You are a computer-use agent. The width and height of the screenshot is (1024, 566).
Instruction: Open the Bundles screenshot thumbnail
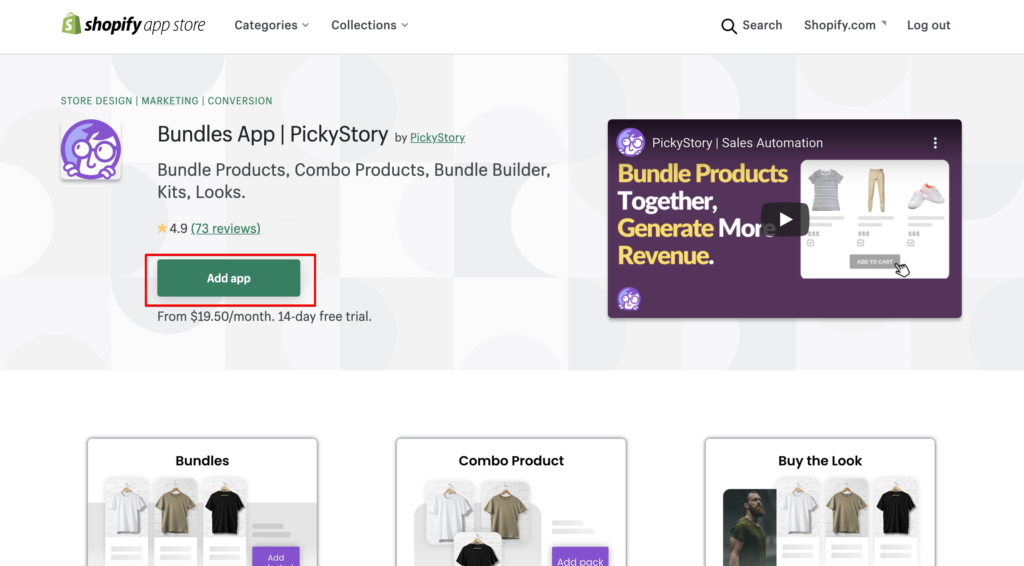pos(202,502)
